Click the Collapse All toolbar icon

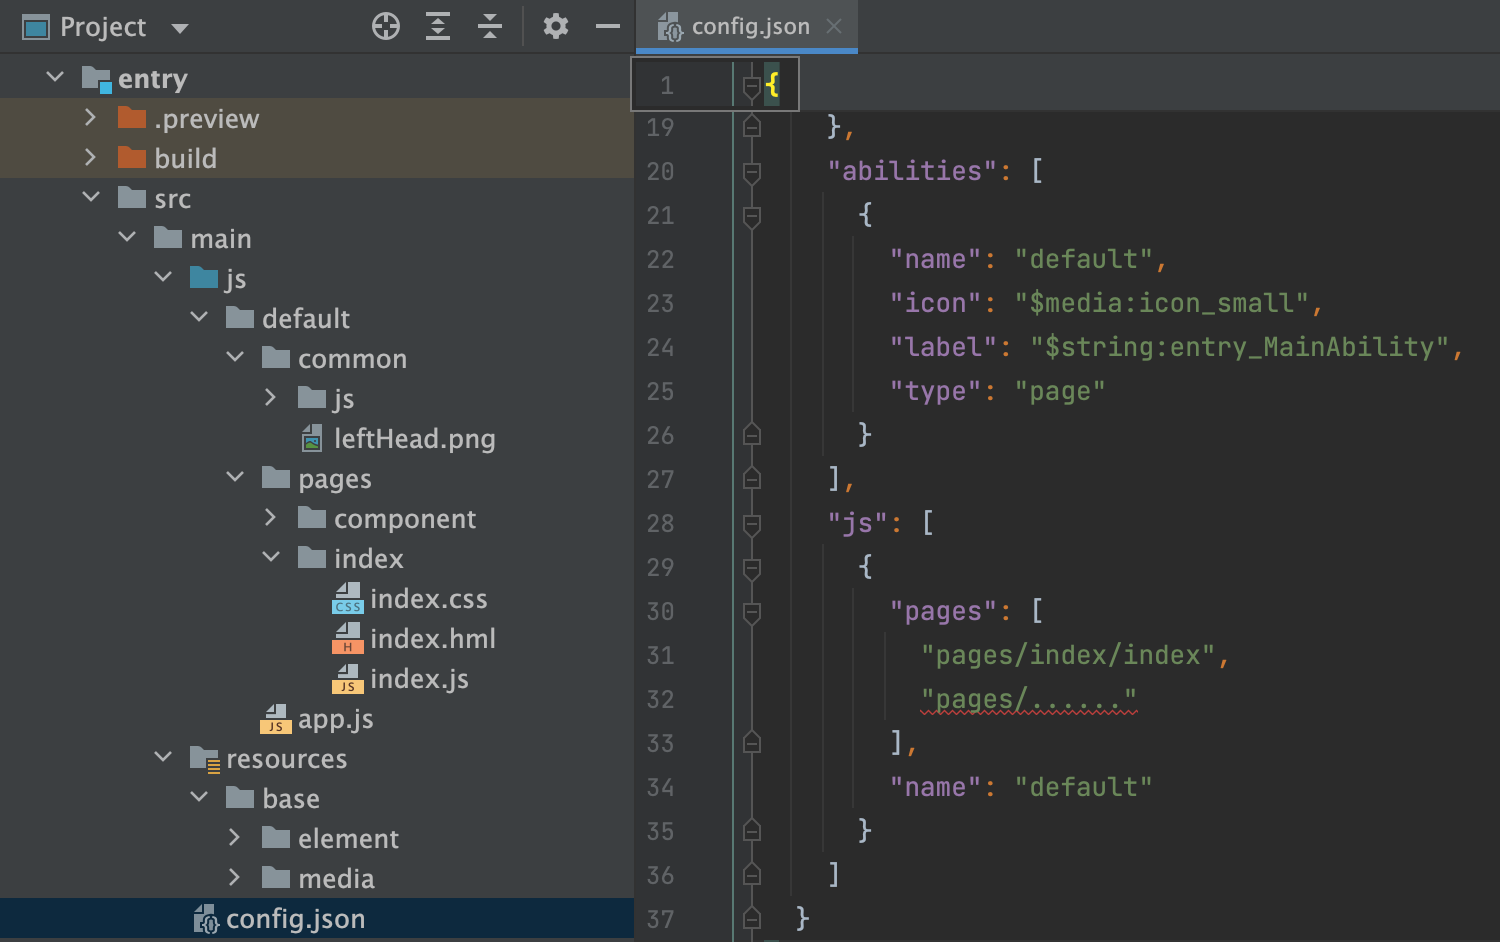coord(490,26)
